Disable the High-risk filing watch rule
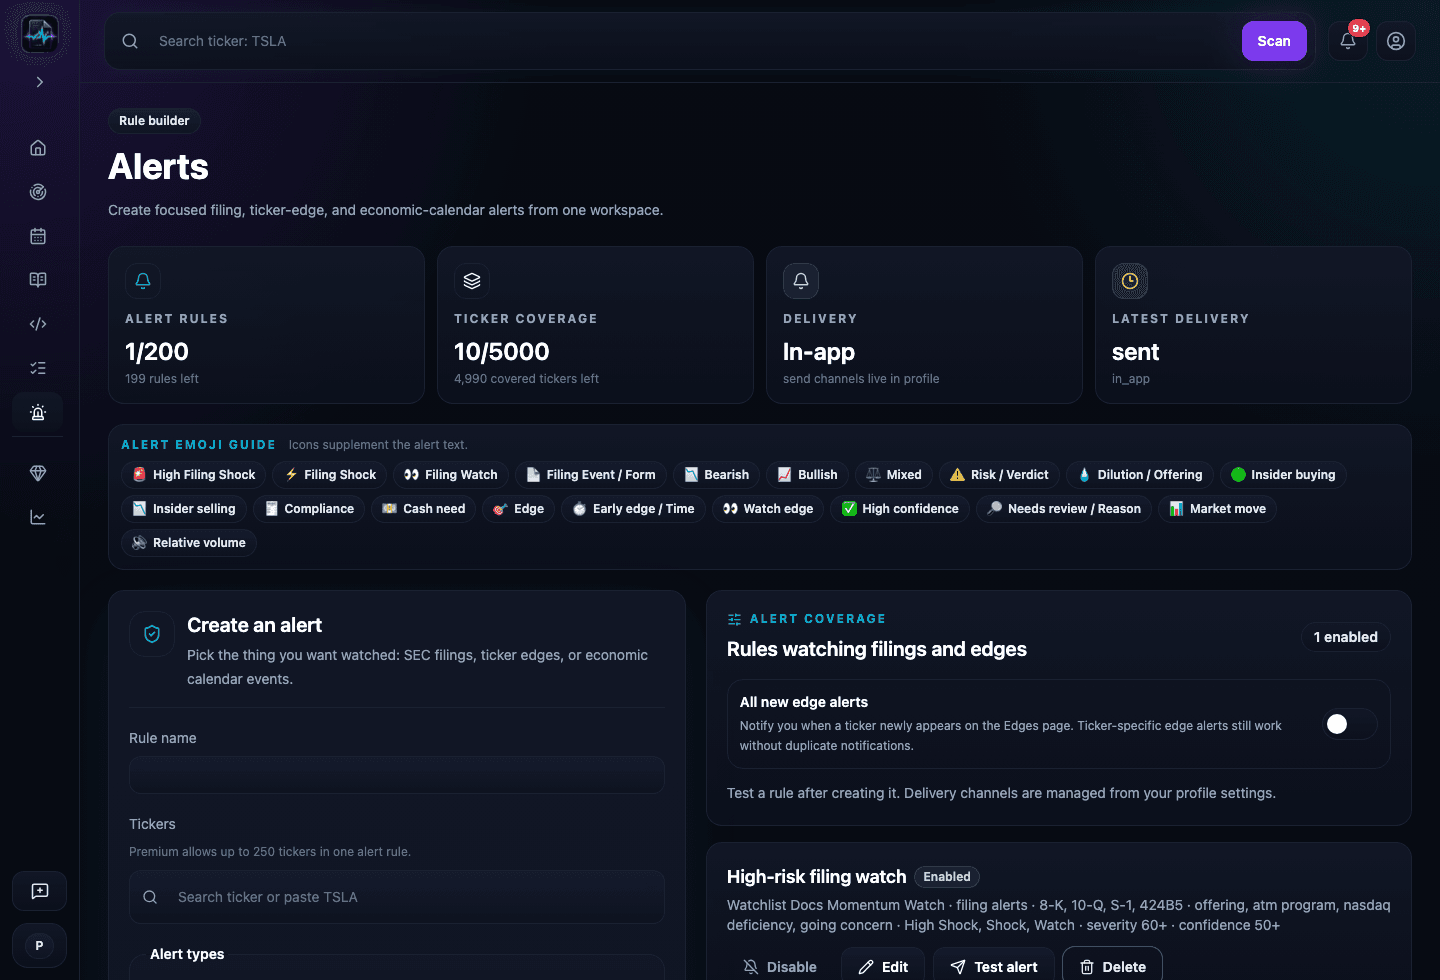1440x980 pixels. coord(780,967)
